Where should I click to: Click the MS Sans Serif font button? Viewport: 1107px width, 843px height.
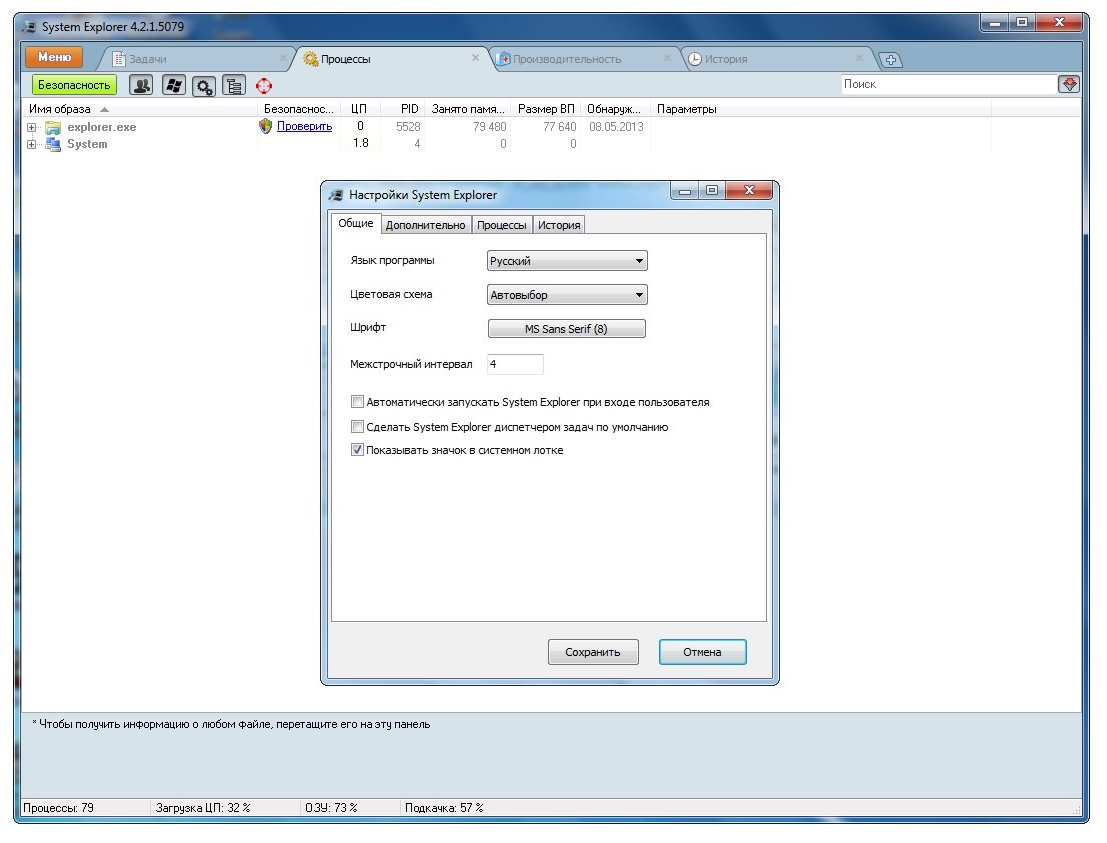(566, 329)
